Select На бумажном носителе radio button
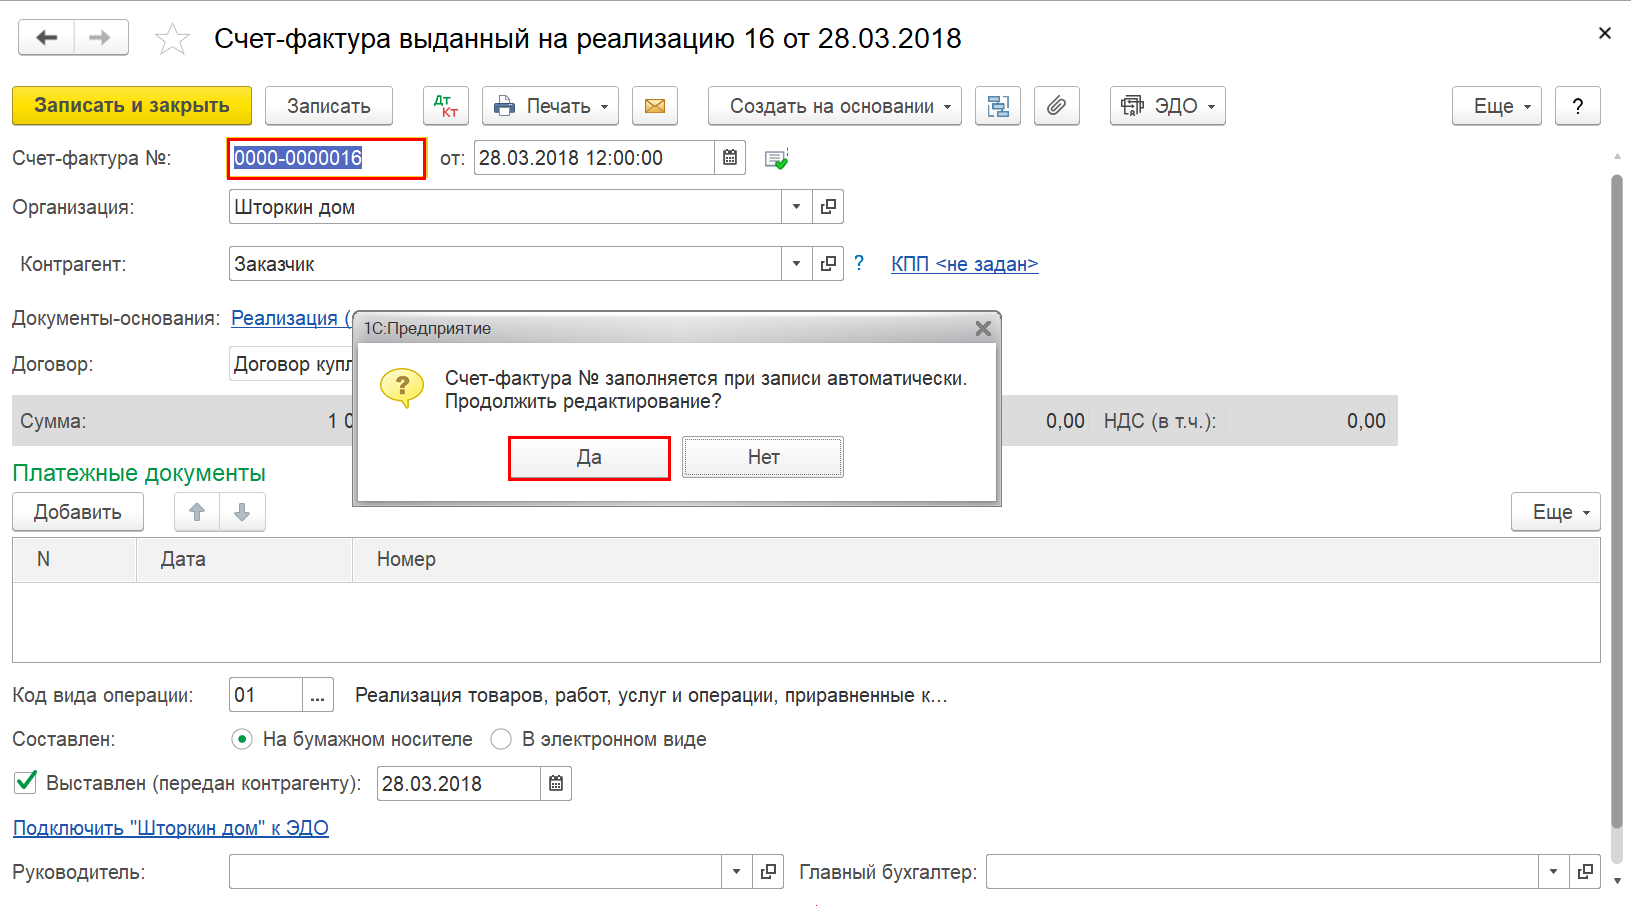This screenshot has width=1631, height=906. (242, 739)
